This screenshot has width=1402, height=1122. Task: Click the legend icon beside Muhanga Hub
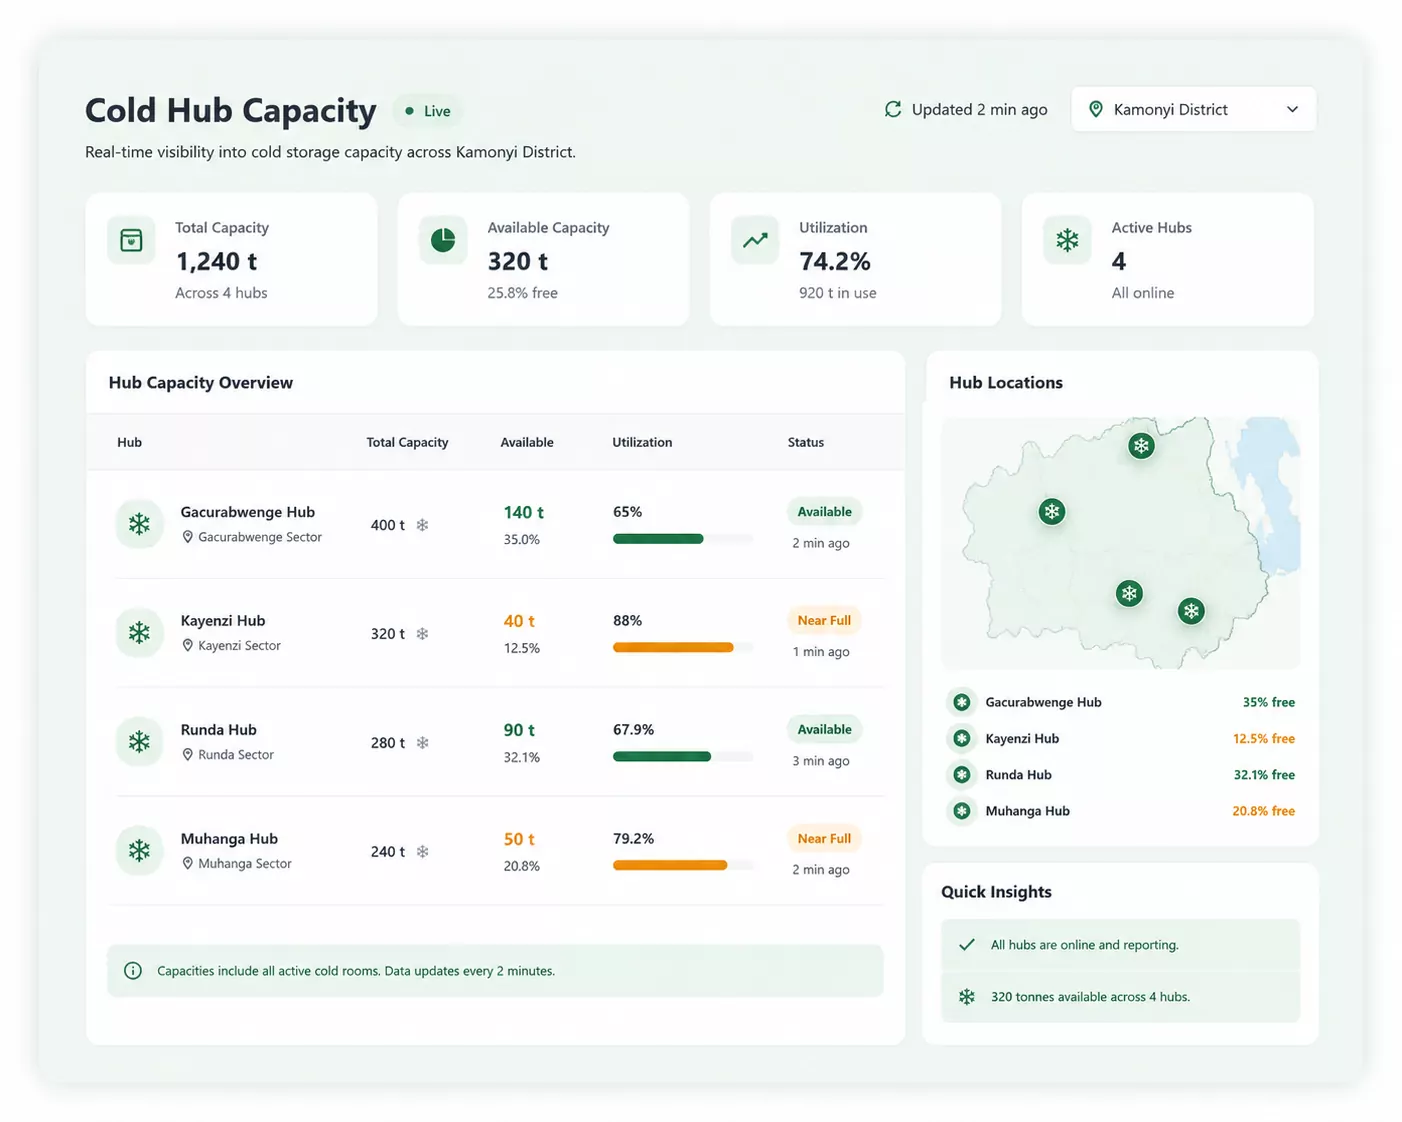coord(962,811)
